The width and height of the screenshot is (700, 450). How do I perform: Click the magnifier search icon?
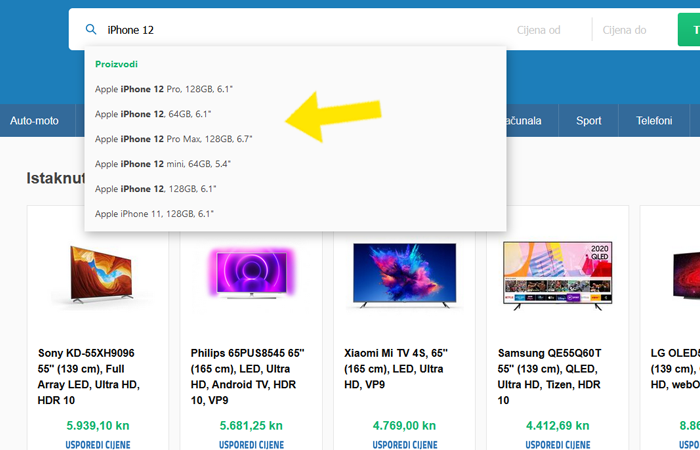click(x=91, y=29)
